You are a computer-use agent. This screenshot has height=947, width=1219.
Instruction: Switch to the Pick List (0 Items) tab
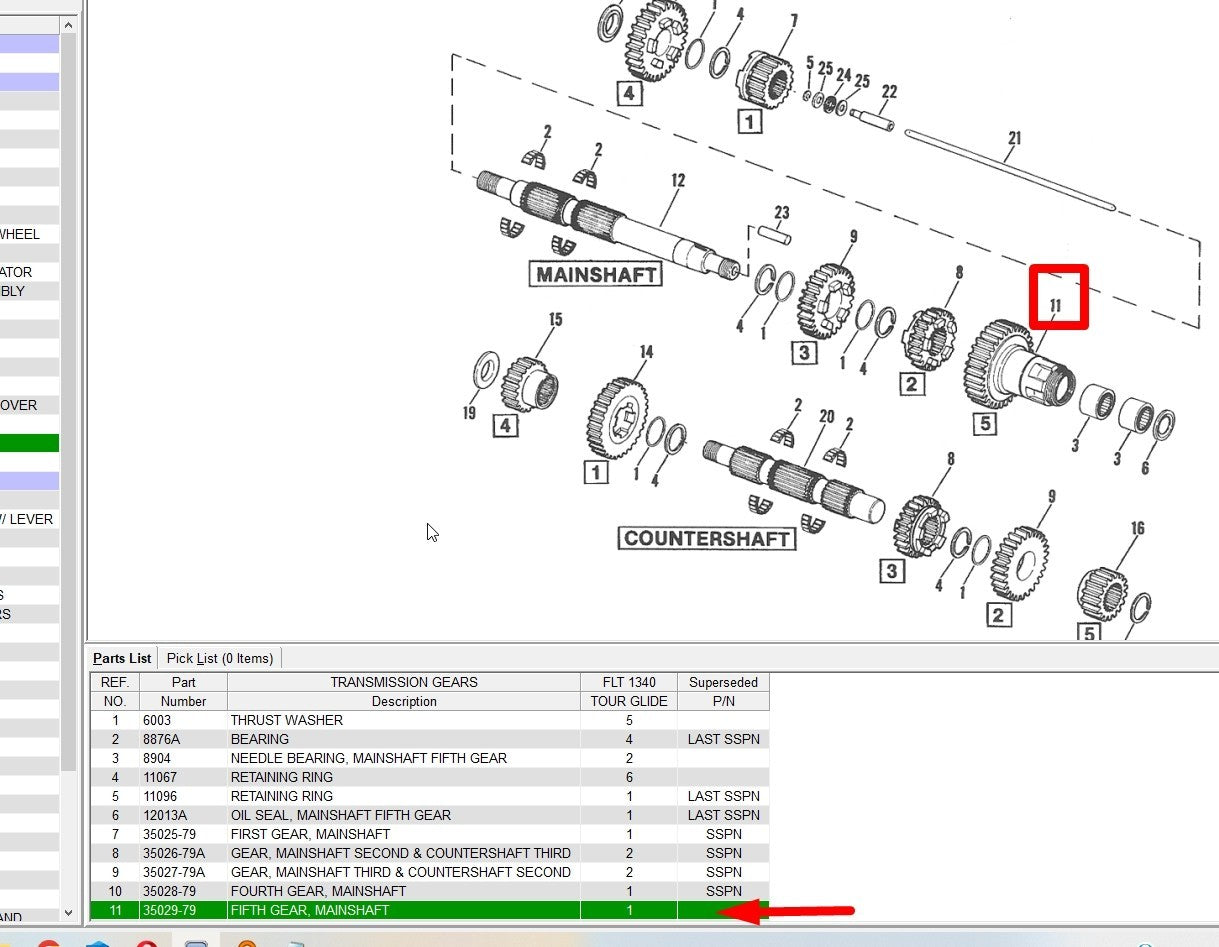coord(220,658)
